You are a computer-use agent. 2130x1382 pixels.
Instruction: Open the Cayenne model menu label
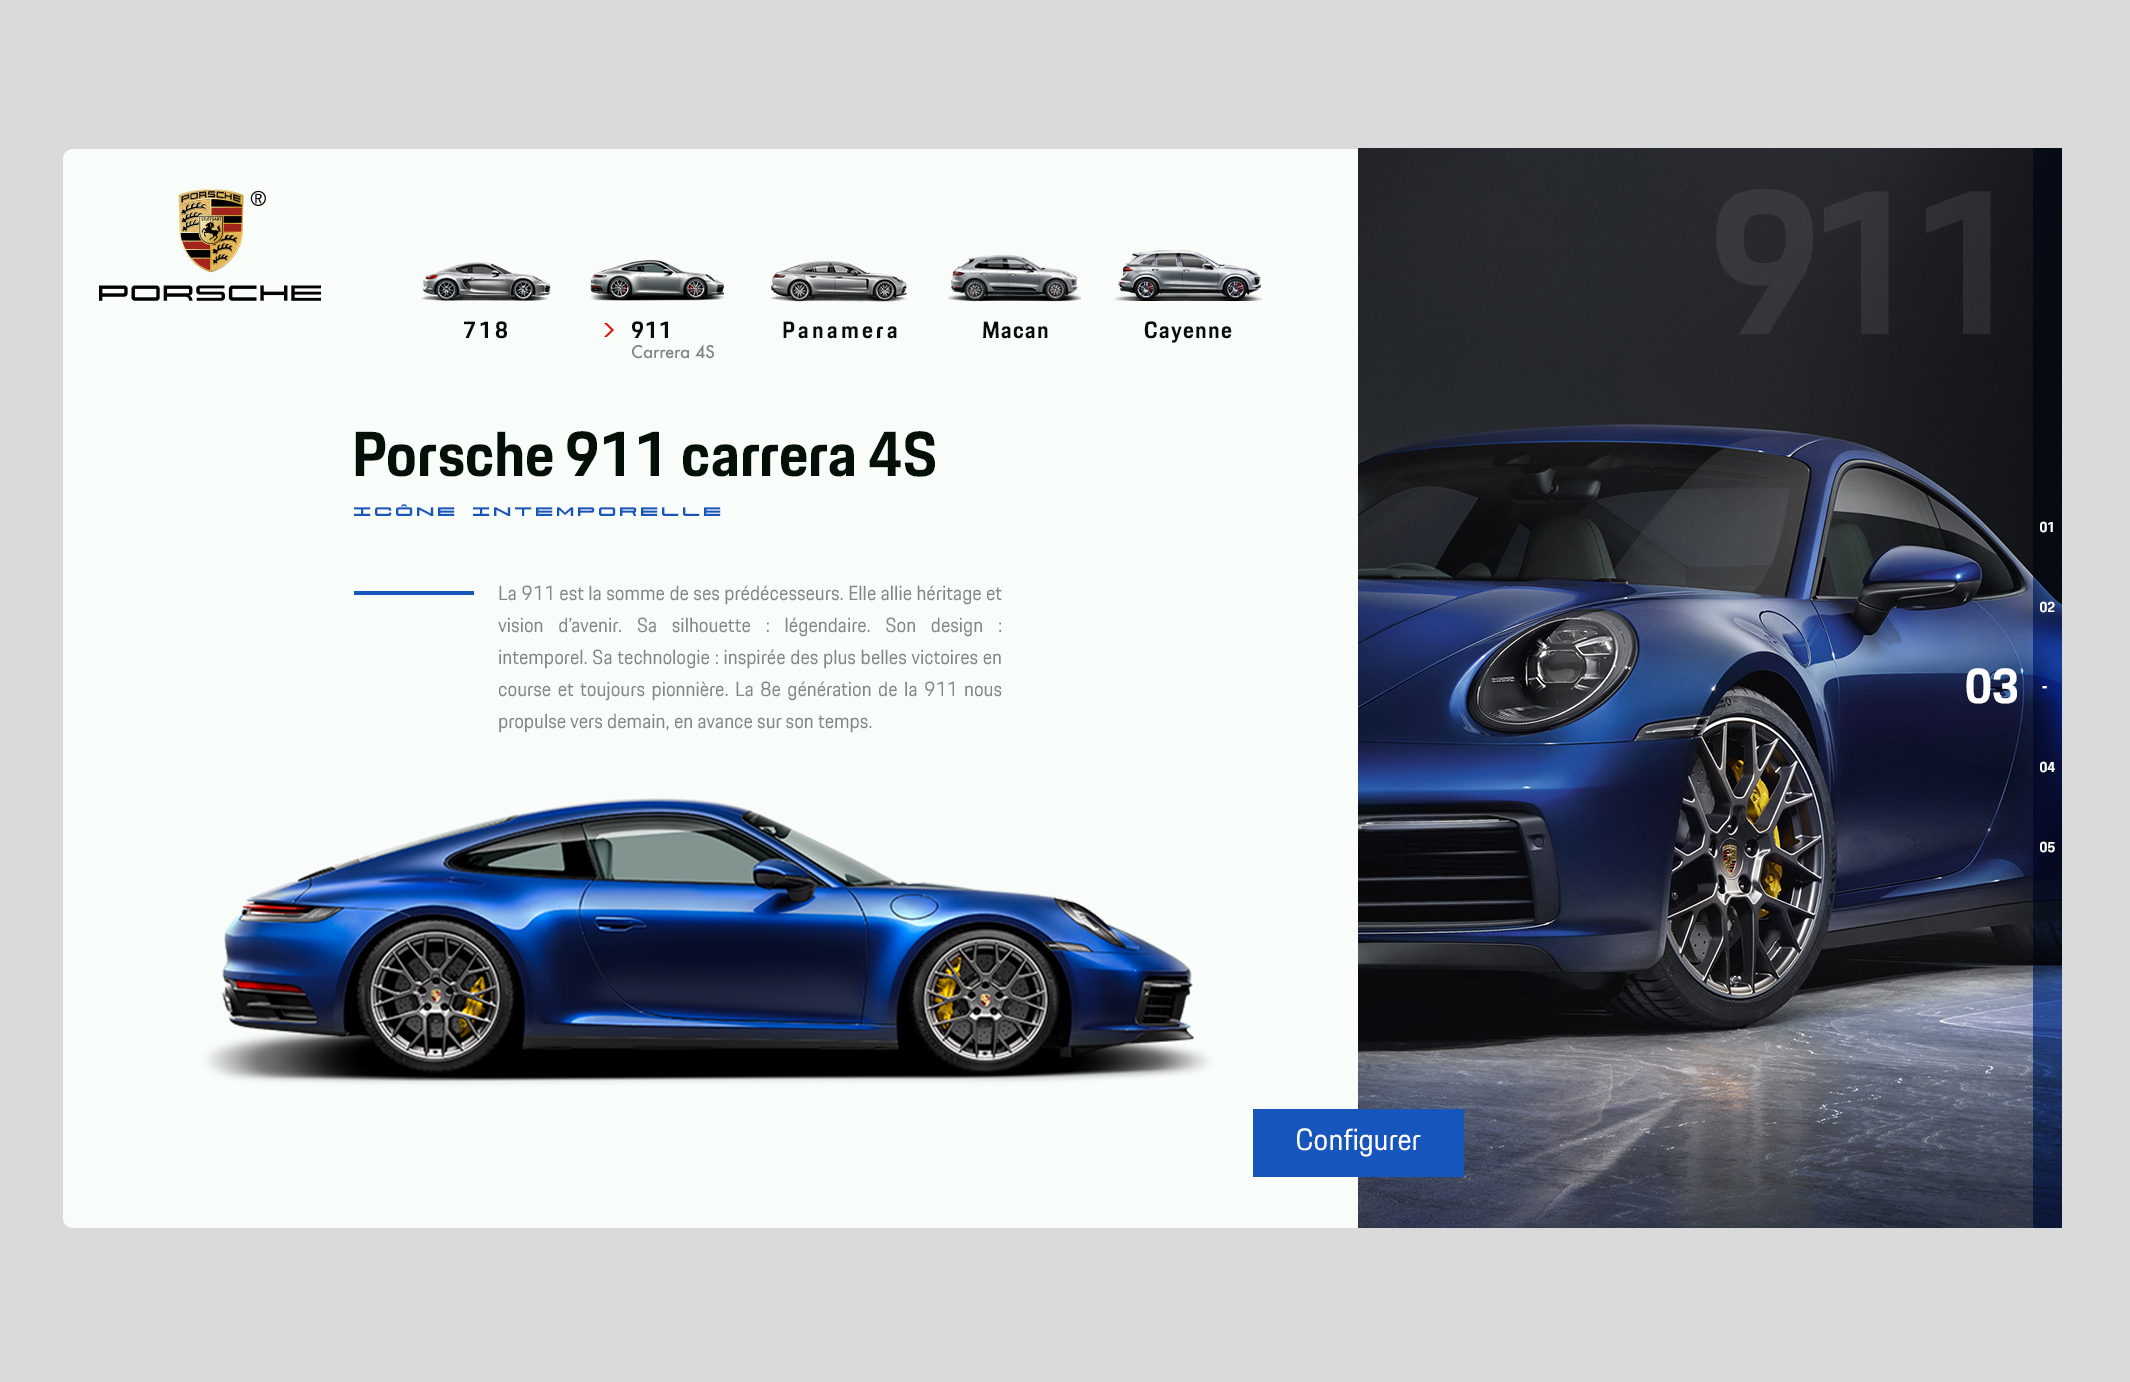[x=1188, y=331]
